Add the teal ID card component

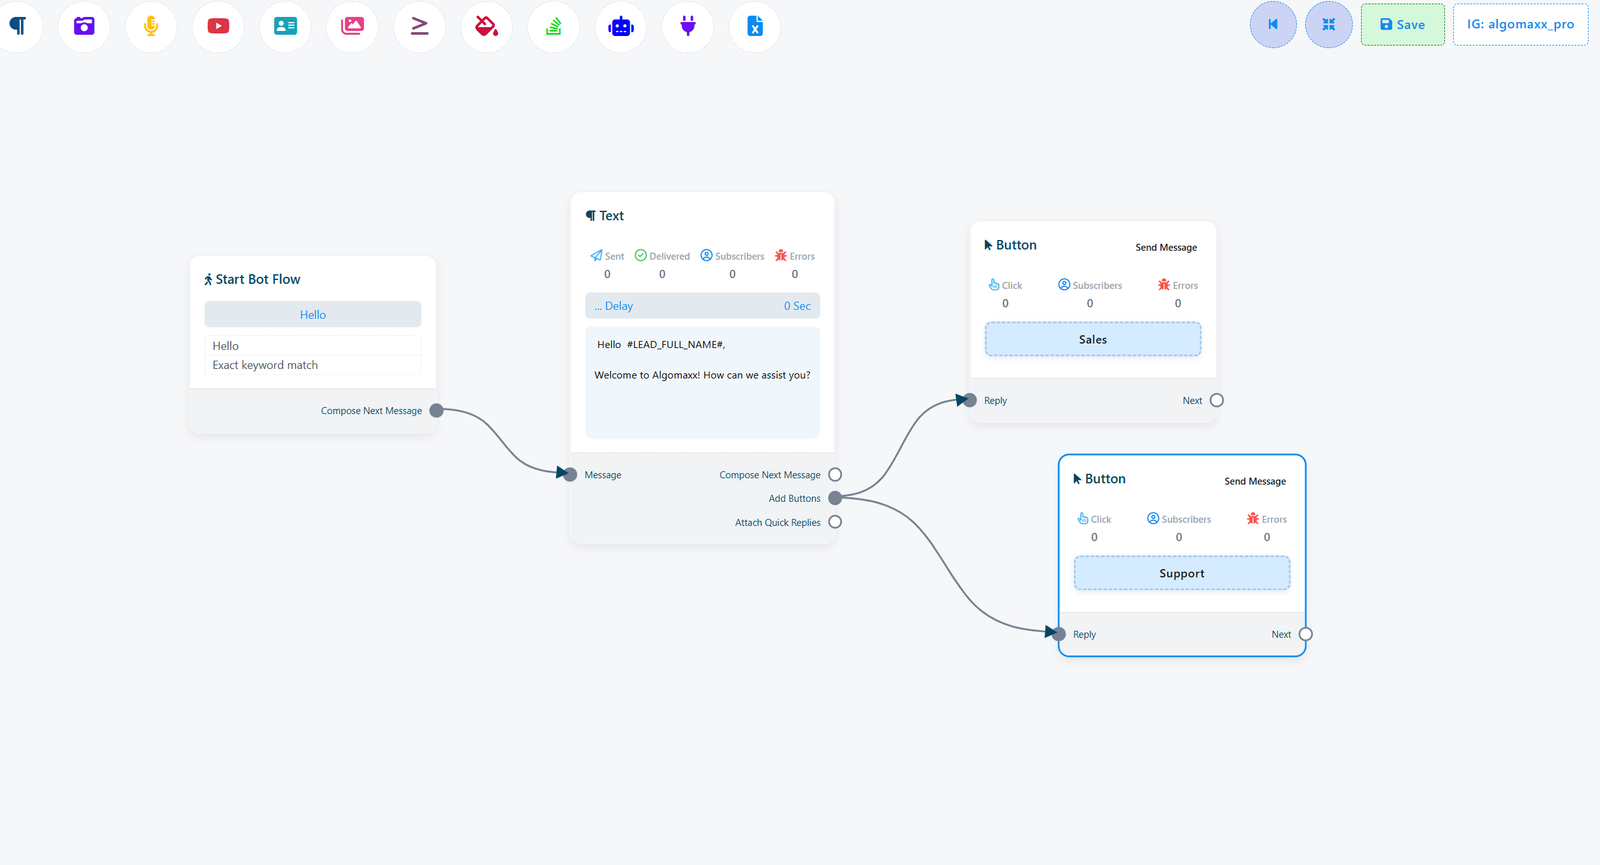[x=285, y=26]
